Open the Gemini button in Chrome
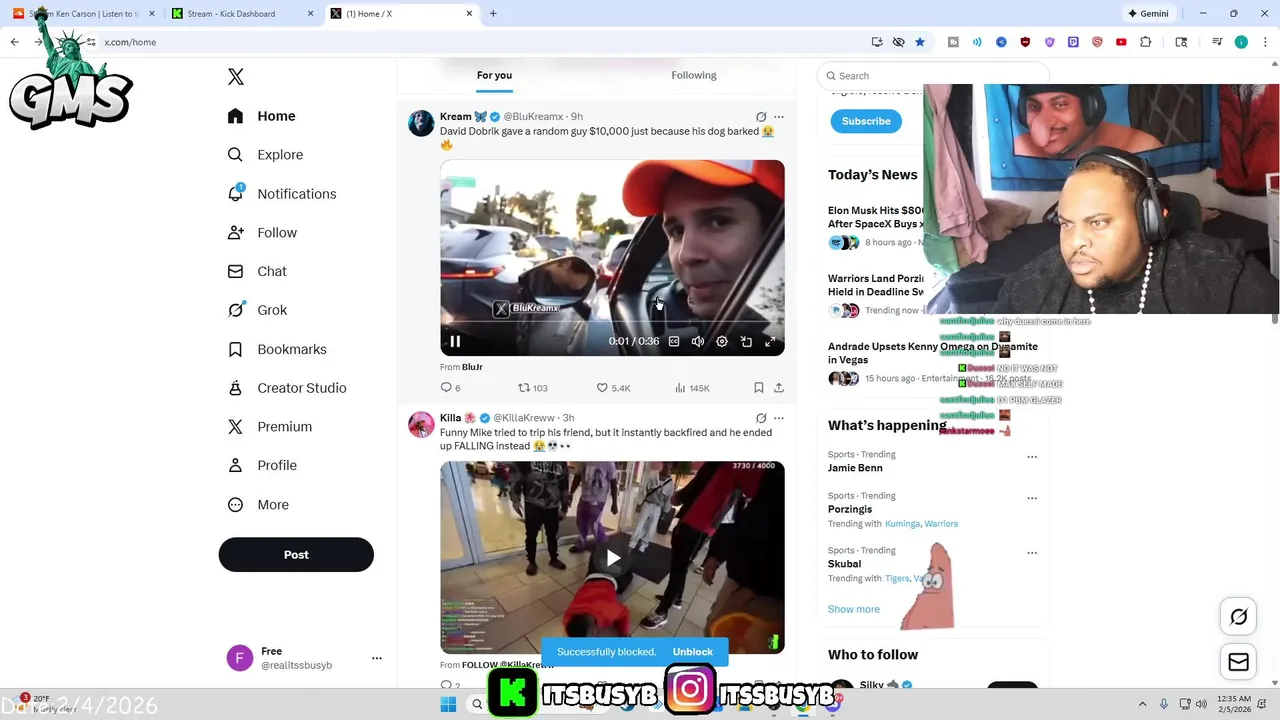The width and height of the screenshot is (1280, 720). 1148,14
